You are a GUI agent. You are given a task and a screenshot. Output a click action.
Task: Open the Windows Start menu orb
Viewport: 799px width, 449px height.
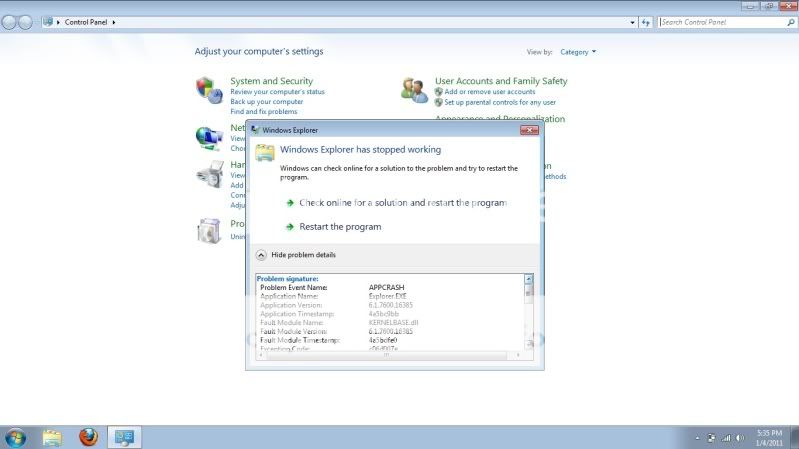tap(16, 437)
